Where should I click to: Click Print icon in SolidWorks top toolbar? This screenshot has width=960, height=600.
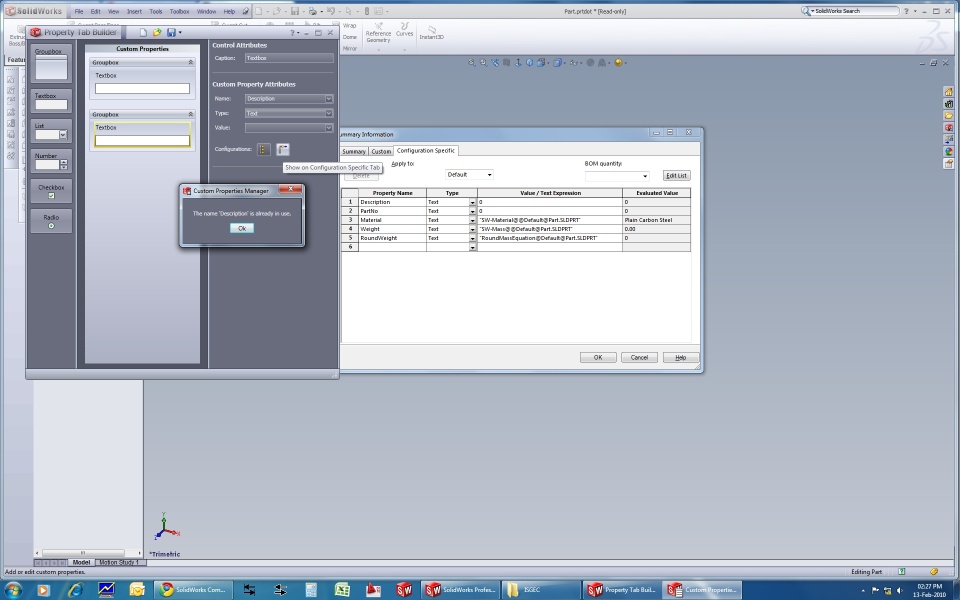coord(313,11)
